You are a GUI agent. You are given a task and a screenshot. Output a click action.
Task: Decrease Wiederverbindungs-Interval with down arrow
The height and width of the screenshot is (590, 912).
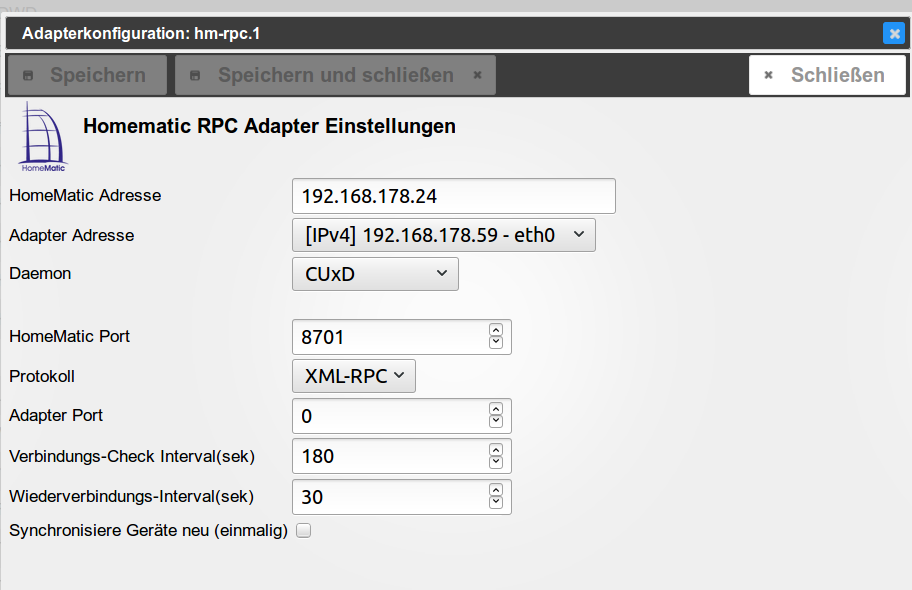(x=496, y=503)
